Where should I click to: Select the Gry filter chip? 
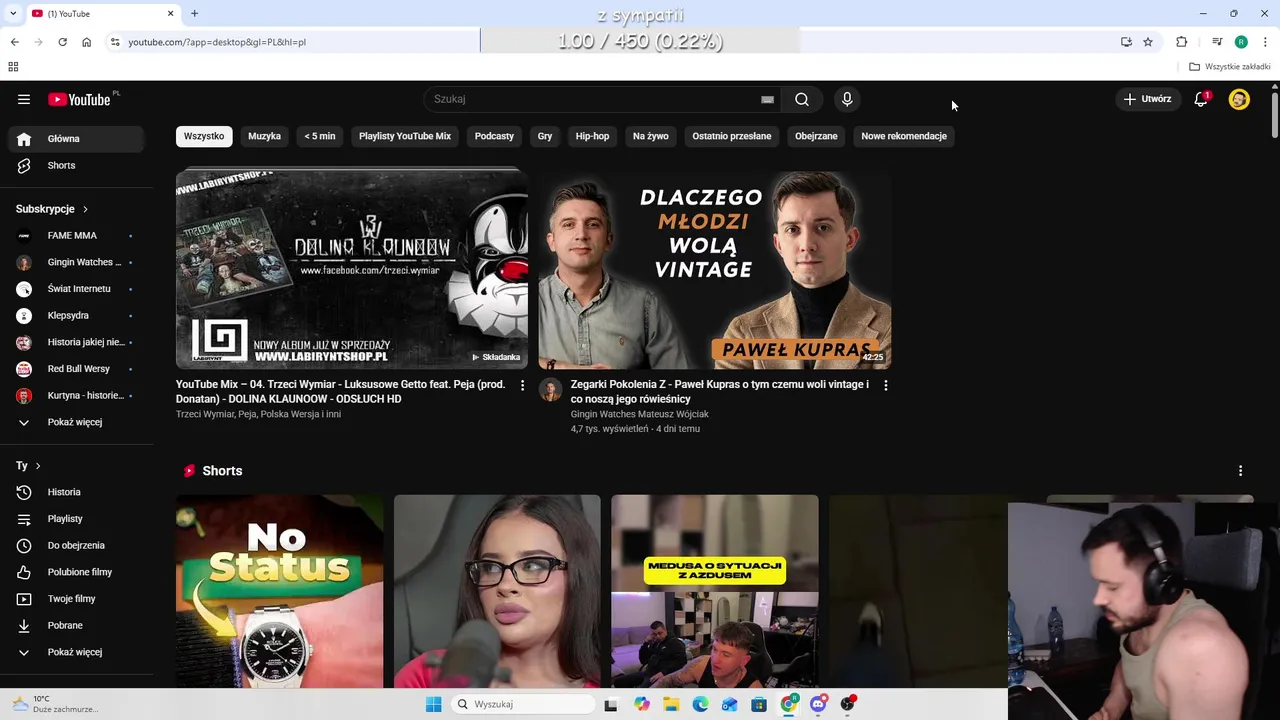(x=545, y=136)
